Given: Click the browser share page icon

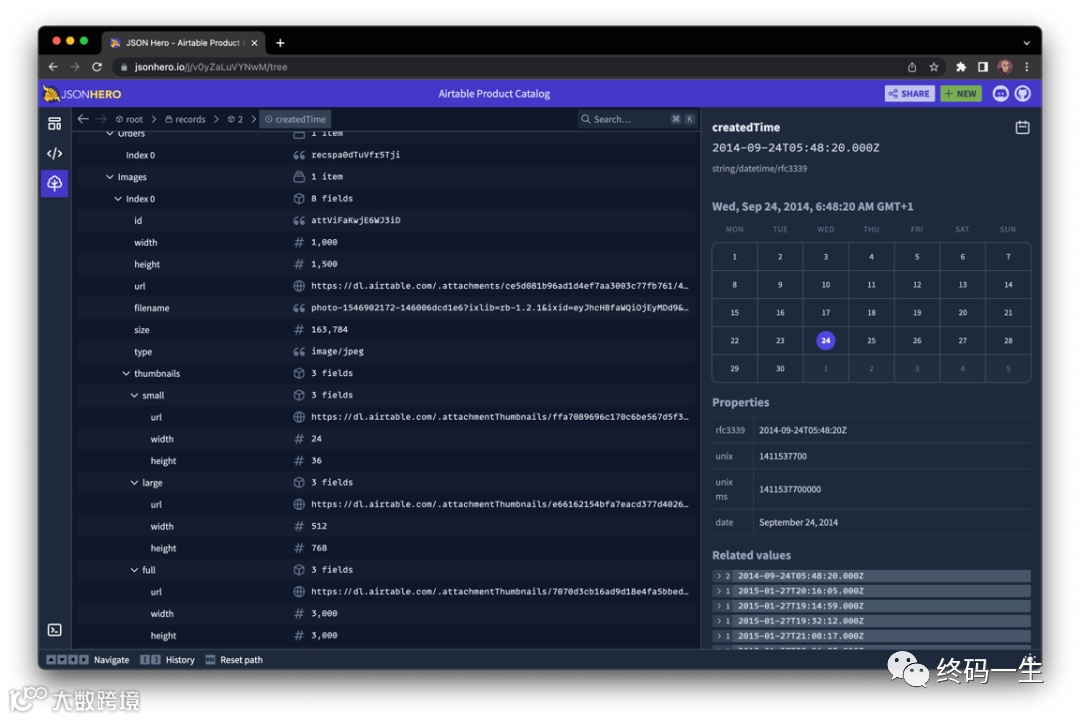Looking at the screenshot, I should pyautogui.click(x=912, y=67).
